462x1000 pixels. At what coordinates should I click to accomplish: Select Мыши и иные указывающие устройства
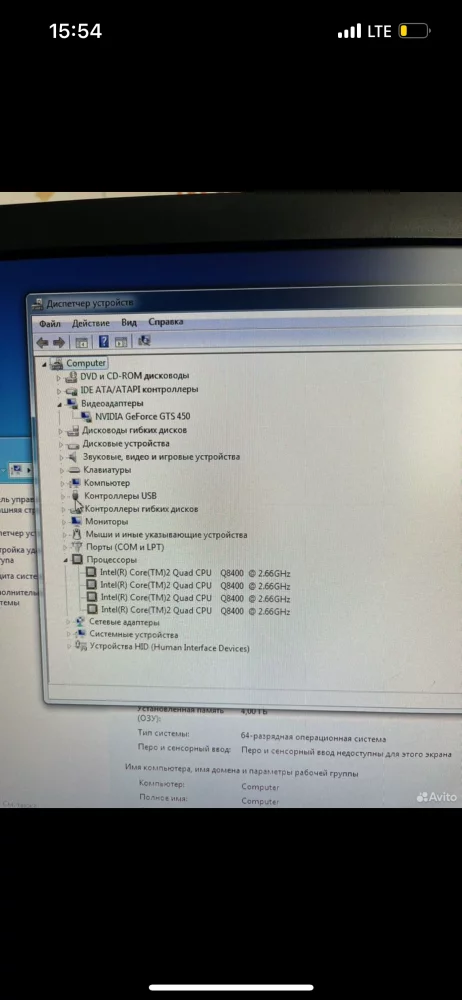pyautogui.click(x=166, y=535)
